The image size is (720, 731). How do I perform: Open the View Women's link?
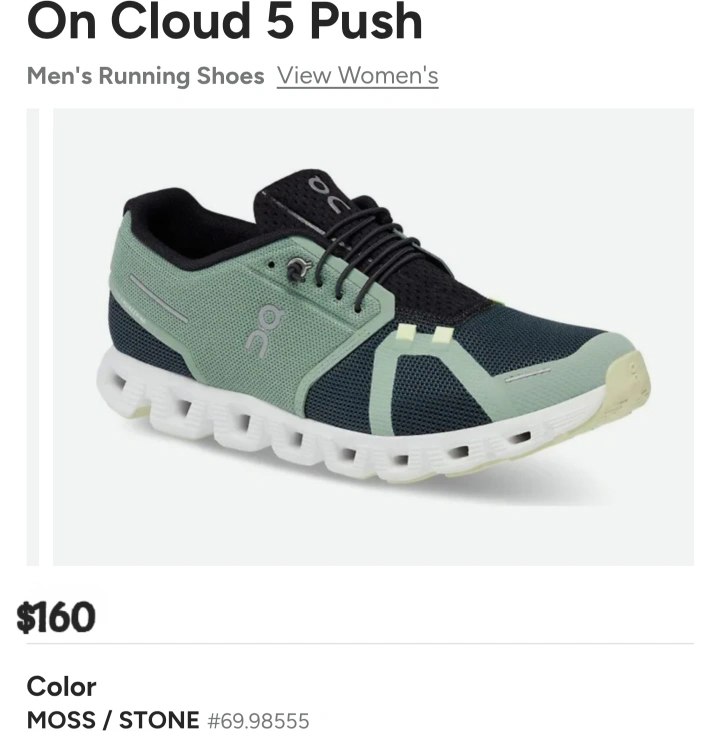357,76
